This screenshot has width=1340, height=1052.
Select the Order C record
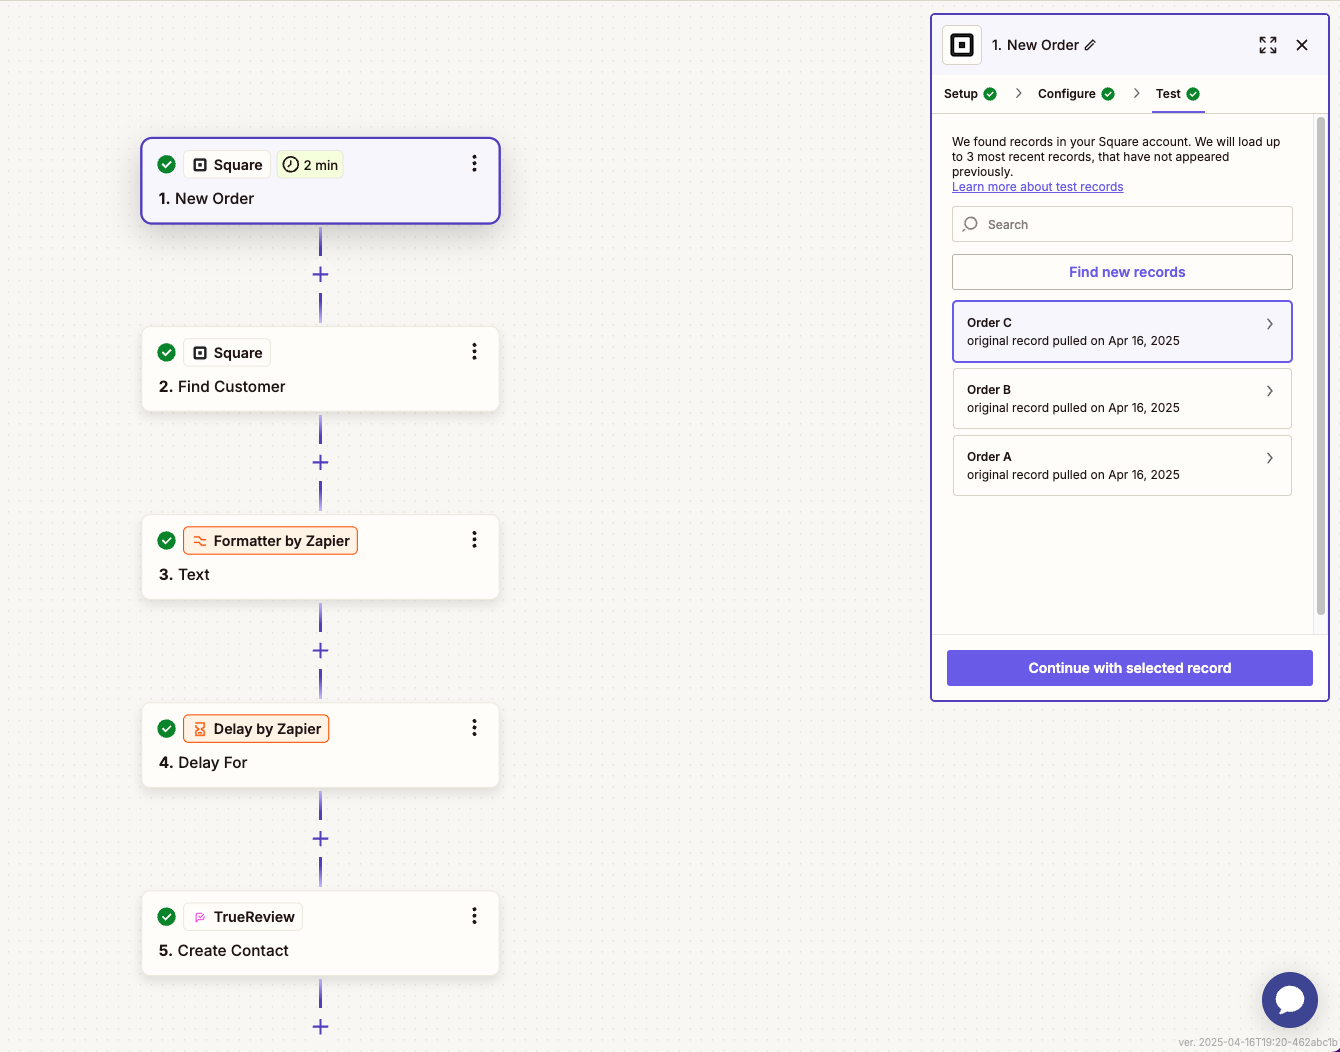point(1122,331)
